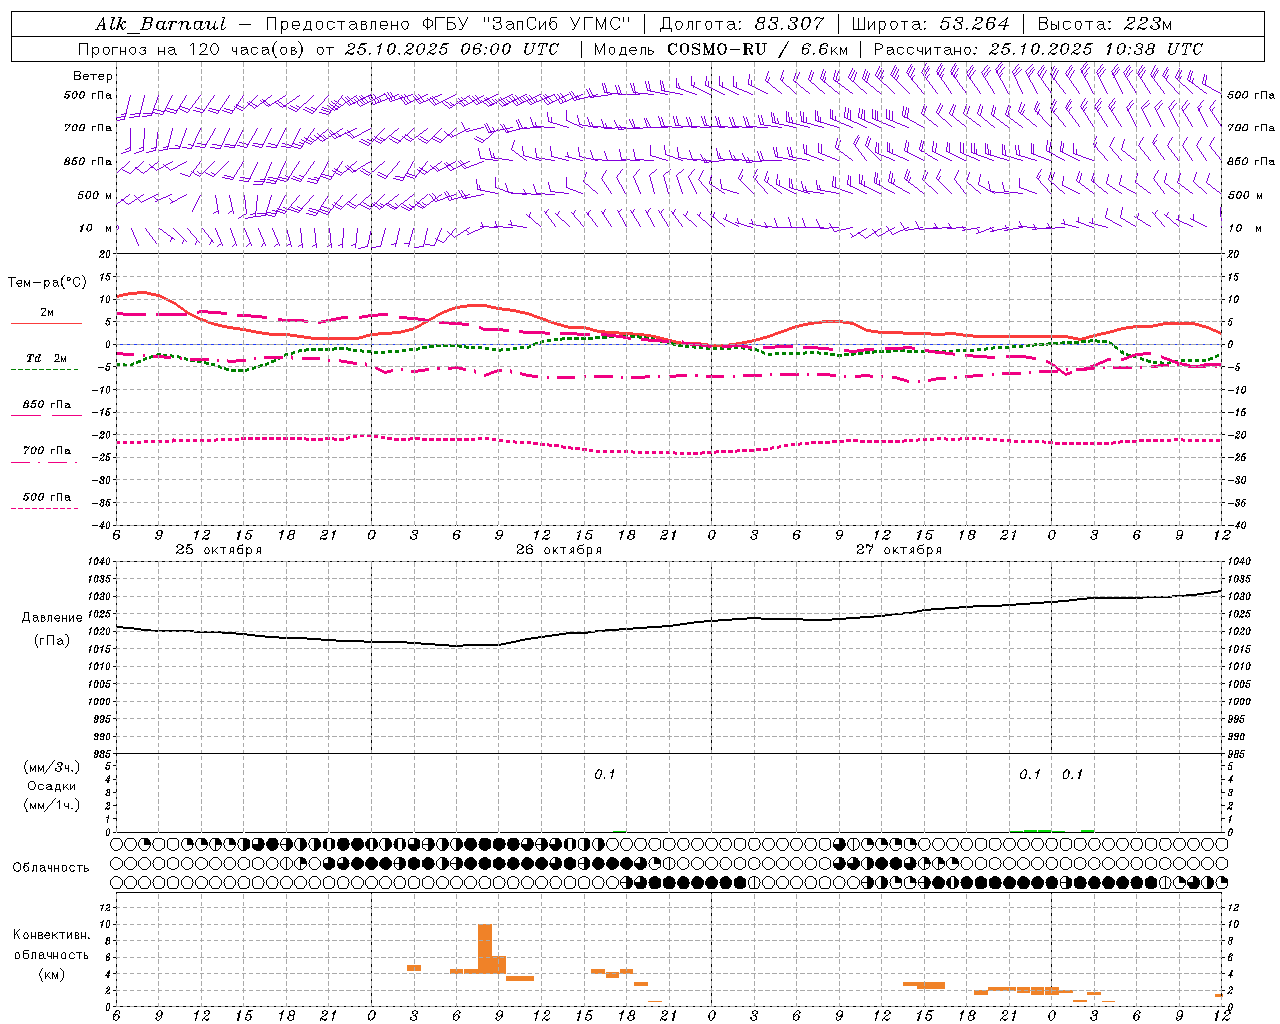The image size is (1280, 1024).
Task: Click the '(мм/3ч.)' precipitation unit label
Action: click(x=52, y=767)
